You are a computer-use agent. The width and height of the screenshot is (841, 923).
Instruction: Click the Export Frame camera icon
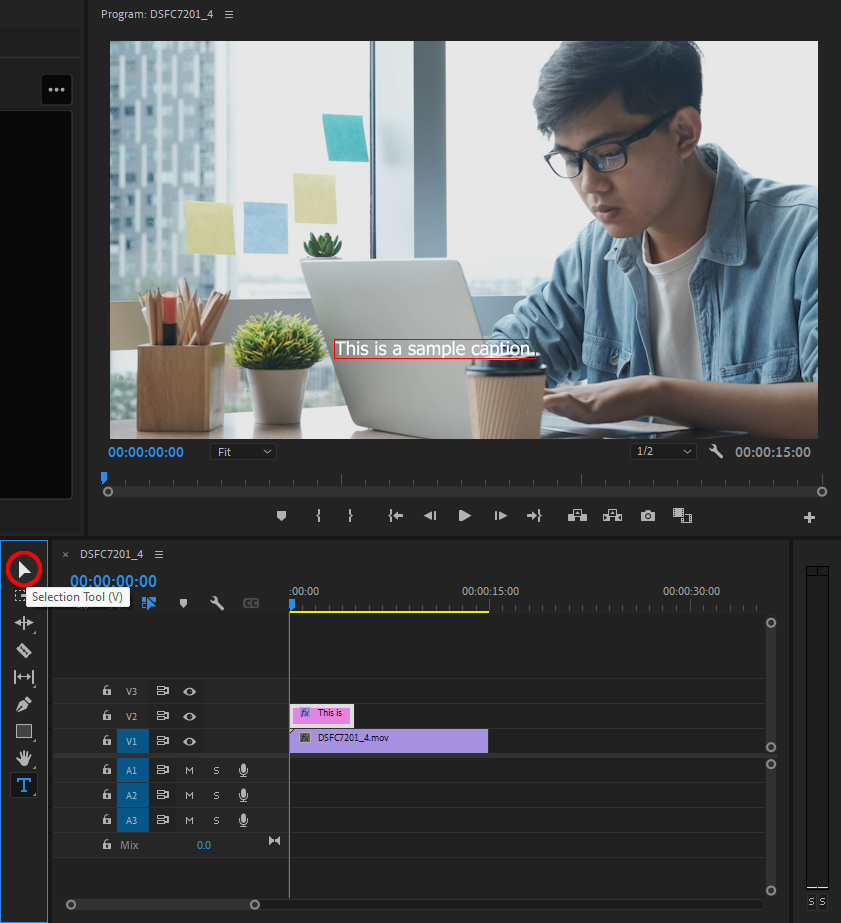click(648, 516)
